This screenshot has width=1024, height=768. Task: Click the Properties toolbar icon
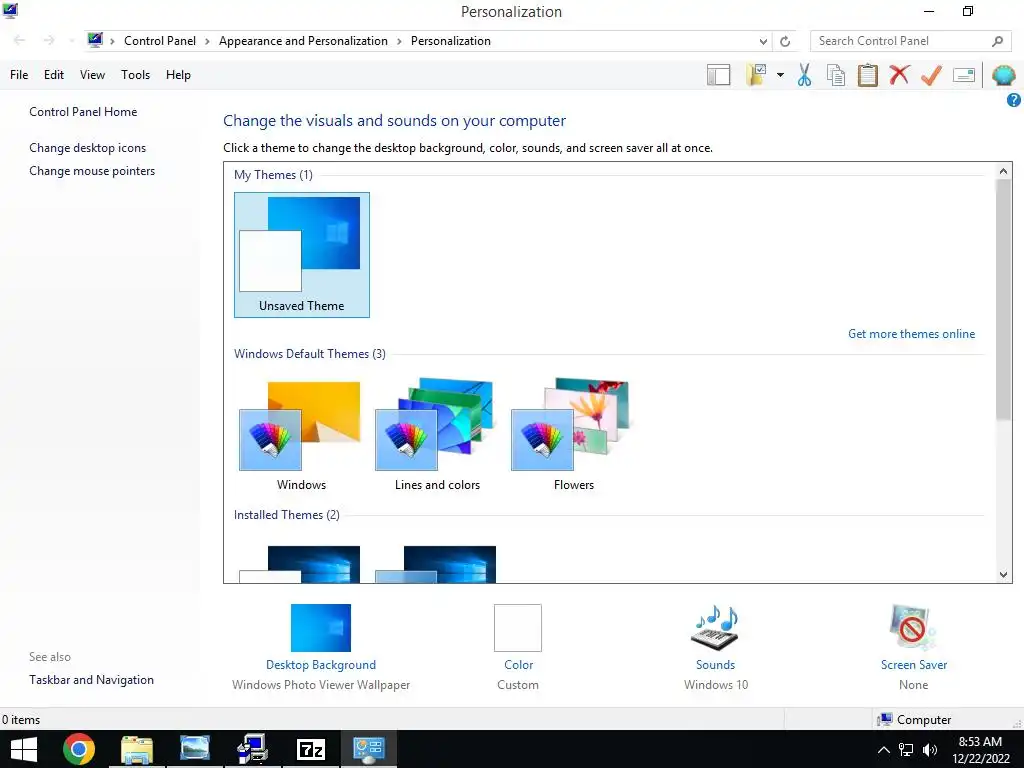point(964,75)
